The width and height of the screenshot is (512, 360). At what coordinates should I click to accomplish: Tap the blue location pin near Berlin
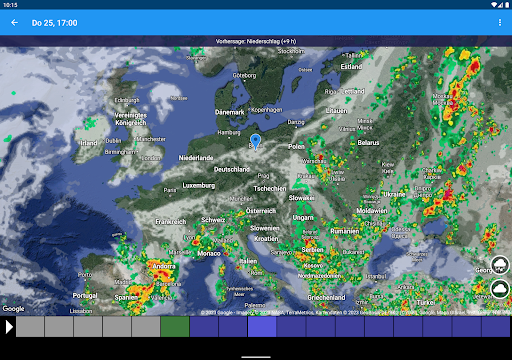[255, 142]
